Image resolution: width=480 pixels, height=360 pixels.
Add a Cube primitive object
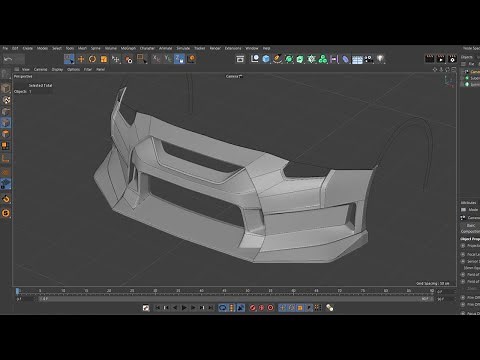(x=266, y=59)
